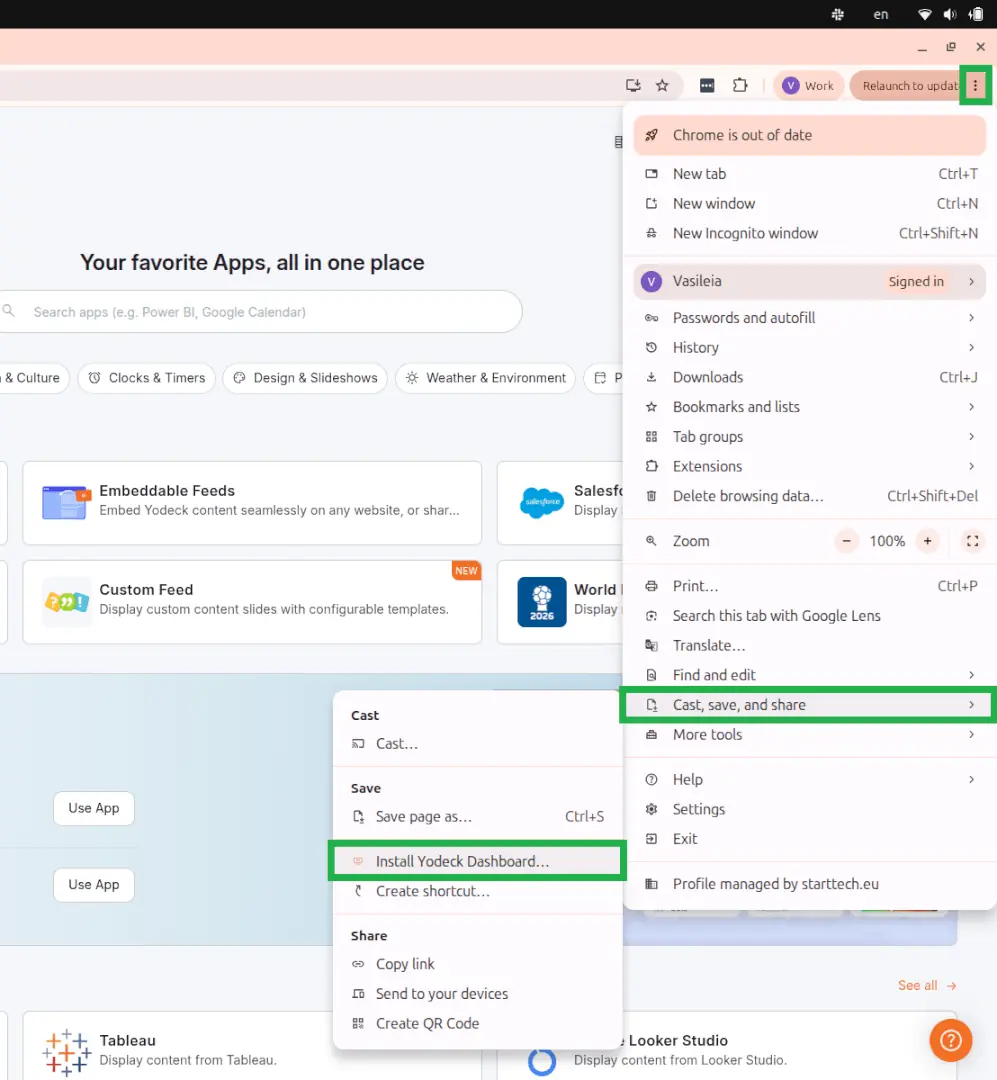Open Settings from the Chrome menu
This screenshot has width=997, height=1080.
[x=809, y=809]
